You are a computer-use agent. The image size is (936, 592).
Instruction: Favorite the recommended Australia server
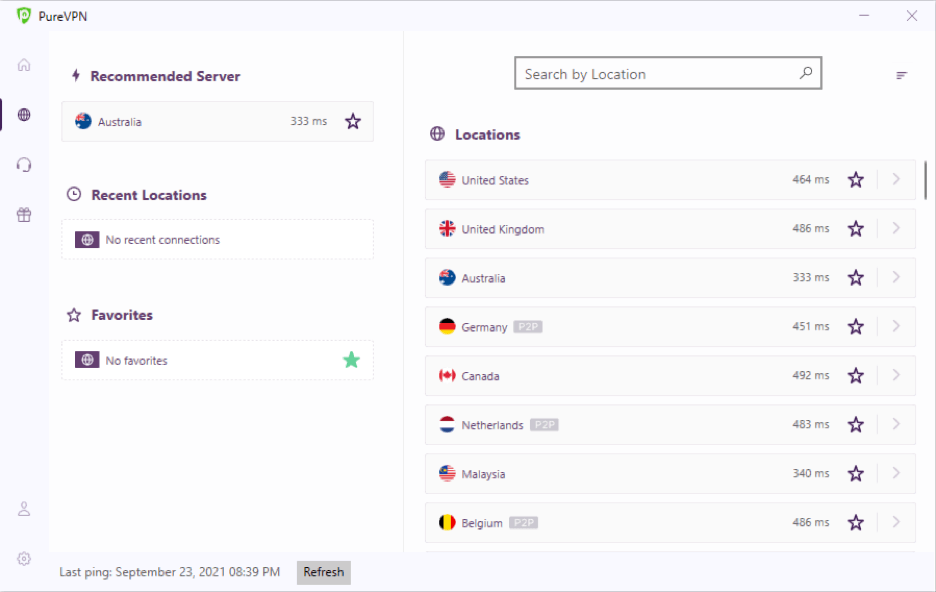pos(353,121)
